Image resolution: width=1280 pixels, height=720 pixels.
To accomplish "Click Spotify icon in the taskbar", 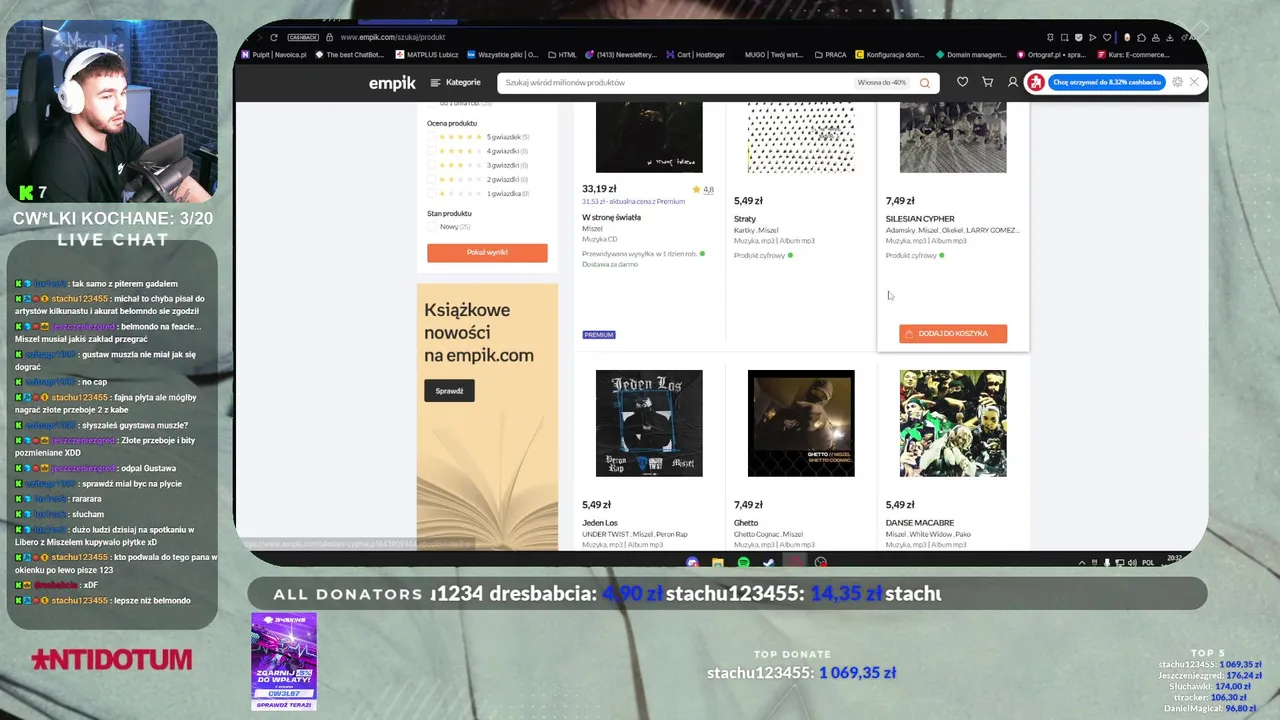I will click(x=743, y=563).
